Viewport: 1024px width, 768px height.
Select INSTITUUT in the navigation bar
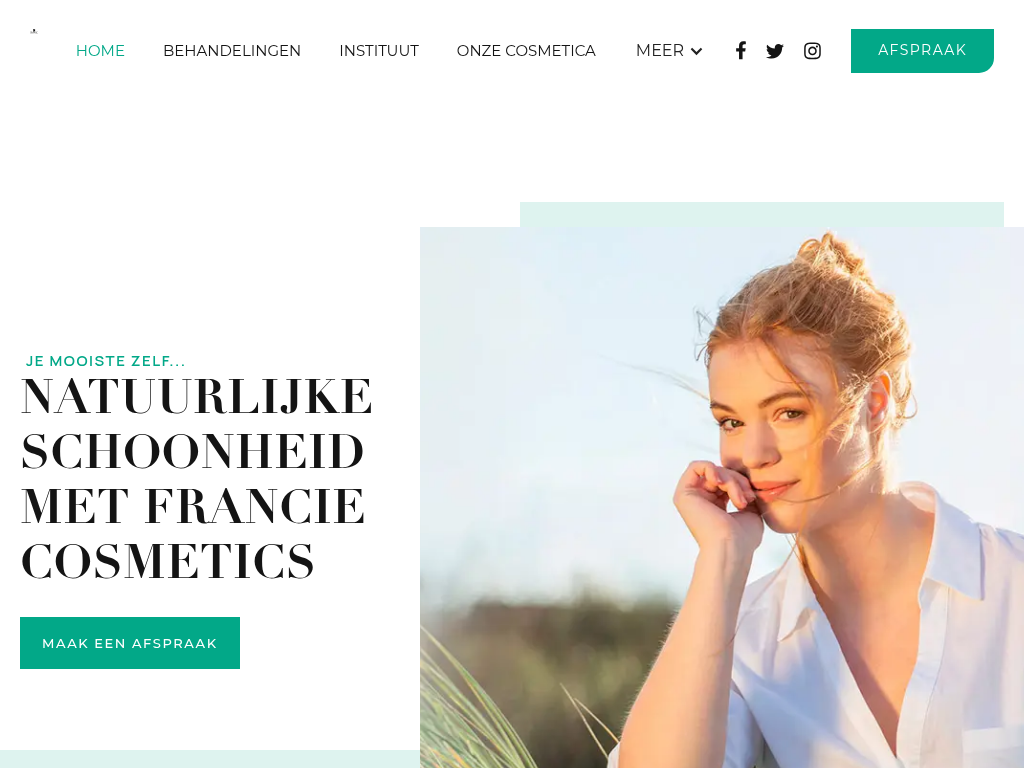point(379,50)
